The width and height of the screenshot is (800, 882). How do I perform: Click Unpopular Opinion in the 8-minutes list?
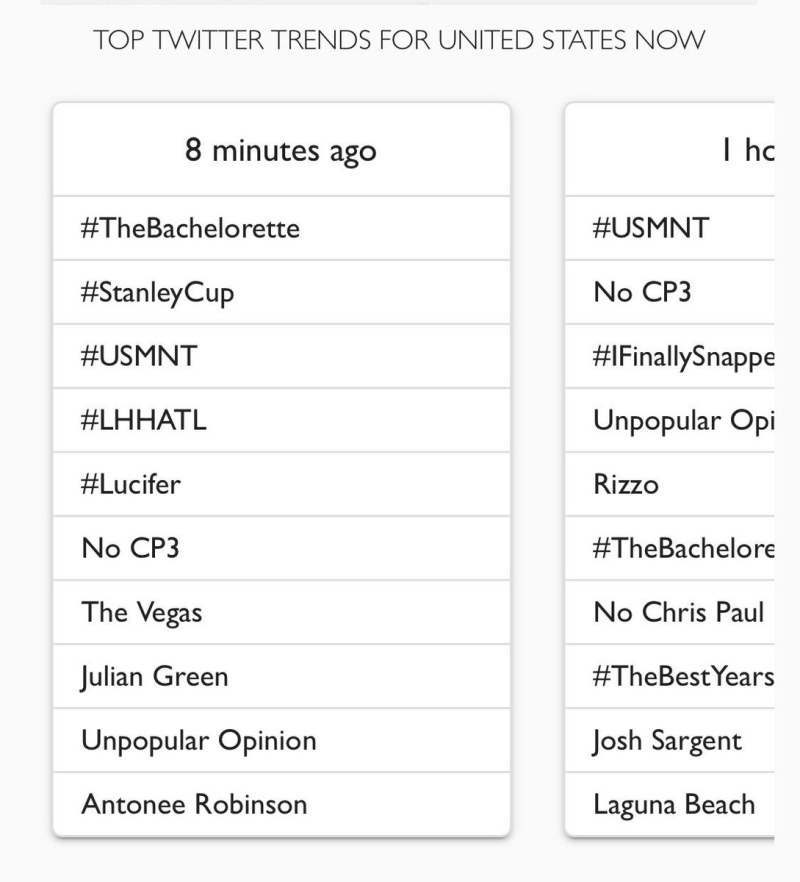198,740
